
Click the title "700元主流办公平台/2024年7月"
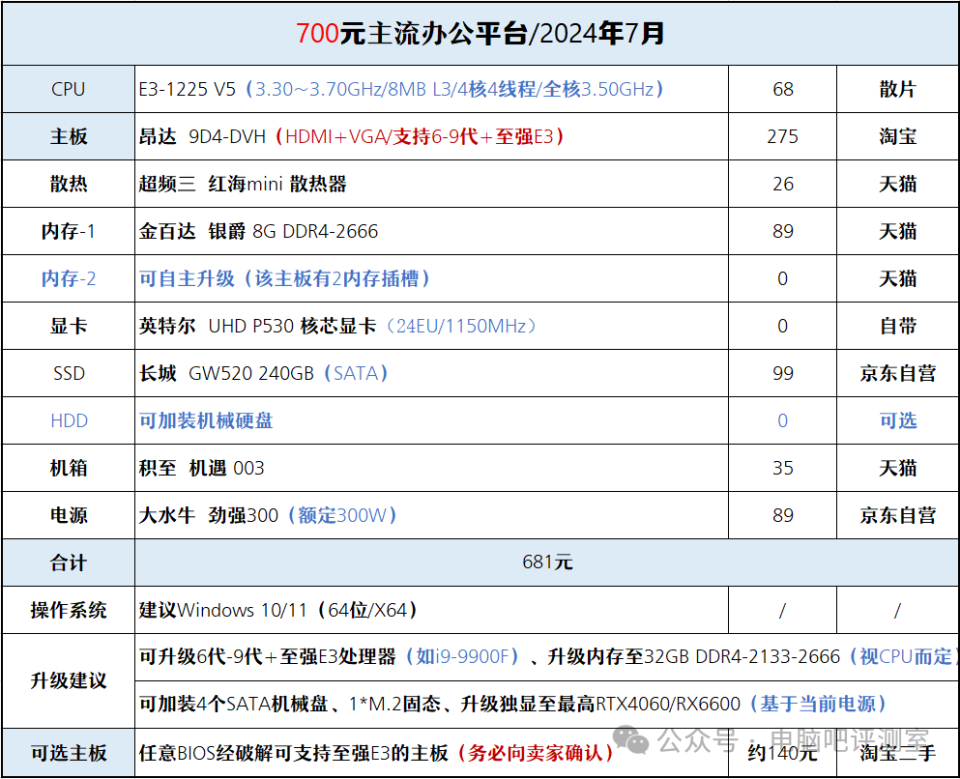(x=481, y=33)
